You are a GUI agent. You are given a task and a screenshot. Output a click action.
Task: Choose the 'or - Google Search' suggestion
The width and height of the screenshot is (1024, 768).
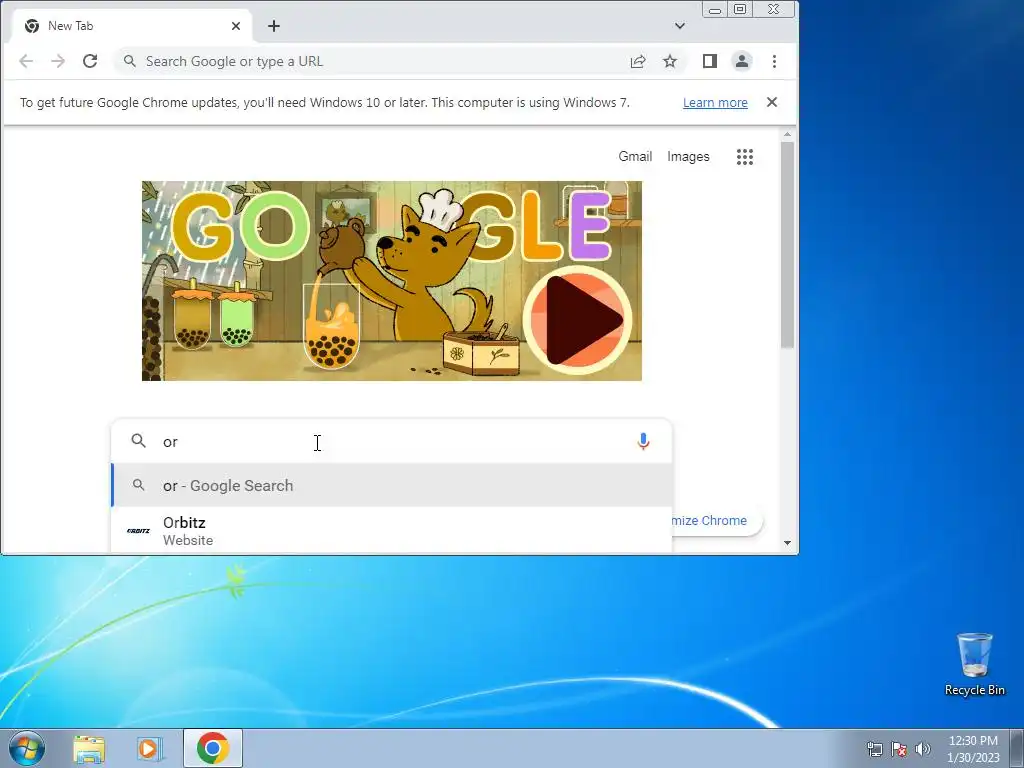pos(392,485)
